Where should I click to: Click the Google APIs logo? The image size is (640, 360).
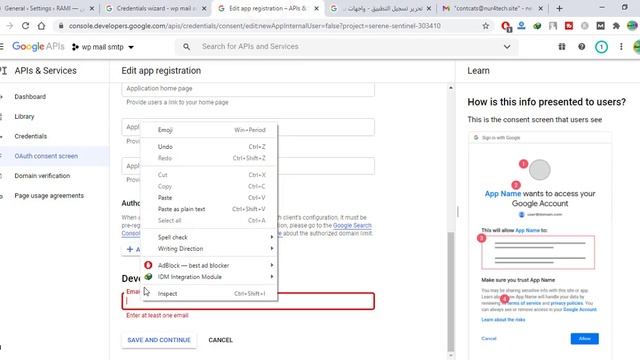[38, 47]
